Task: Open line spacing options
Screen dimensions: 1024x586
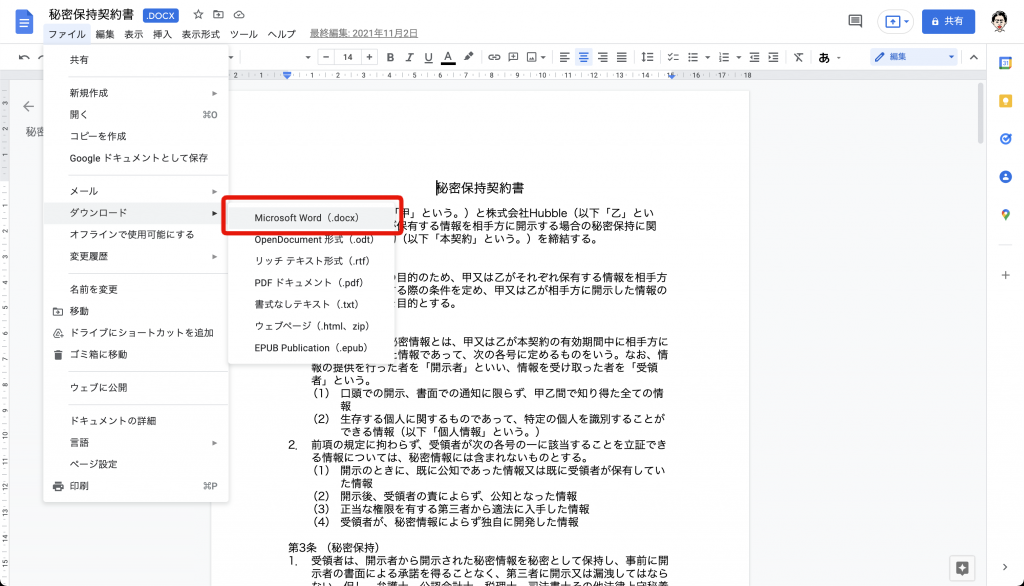Action: 647,57
